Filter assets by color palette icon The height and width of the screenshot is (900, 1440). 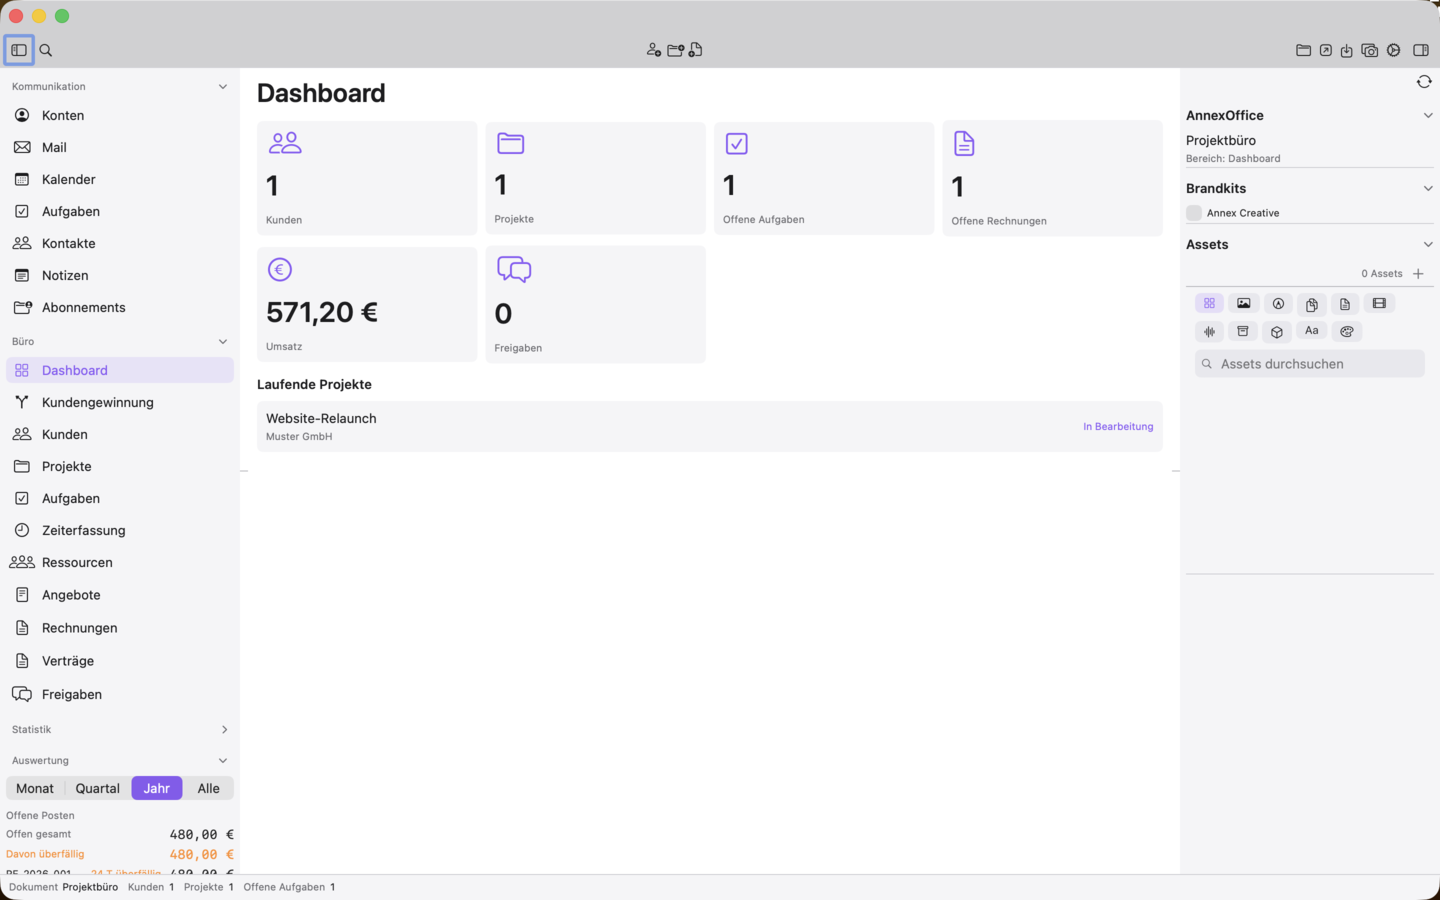click(x=1347, y=331)
